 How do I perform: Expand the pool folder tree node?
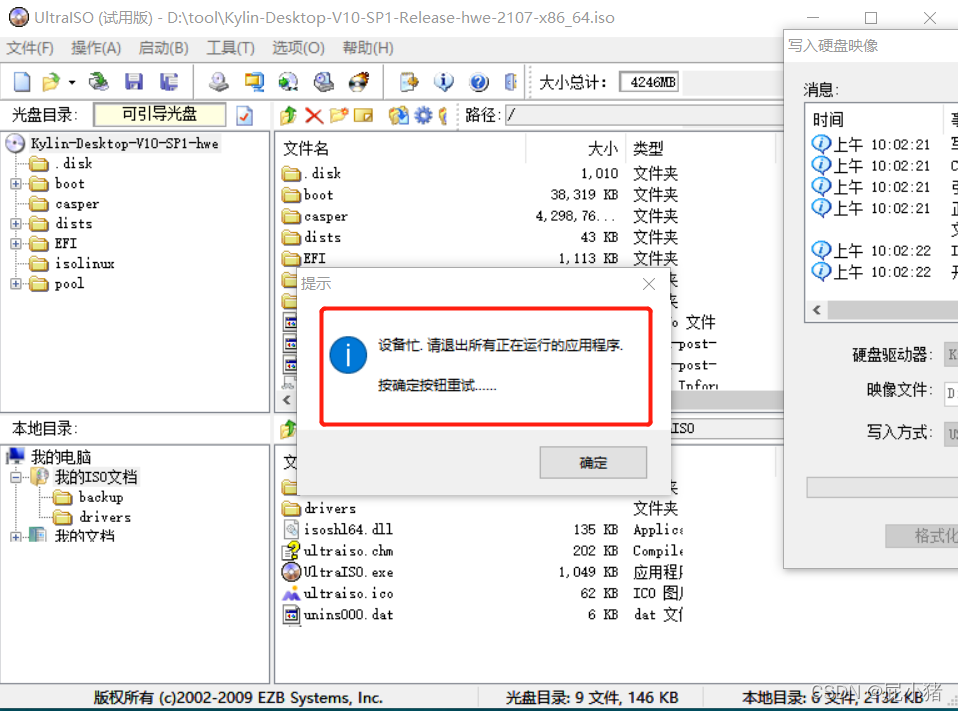pos(16,284)
